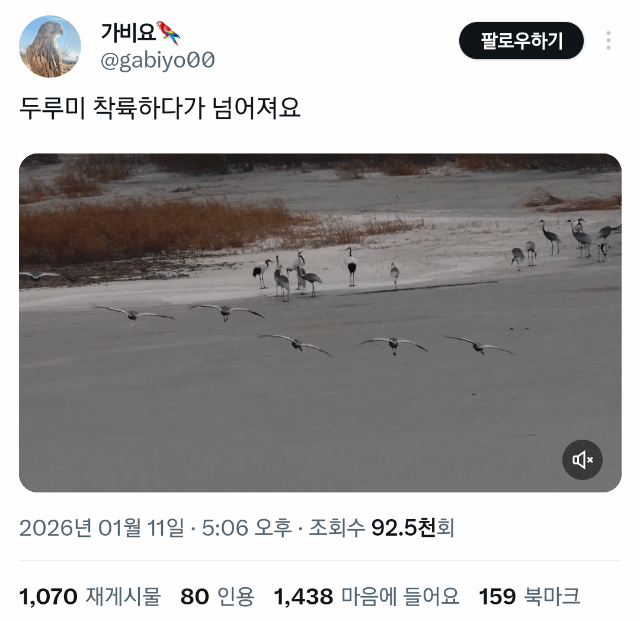This screenshot has width=640, height=621.
Task: Click the post text 두루미 착륙하다가 넘어져요
Action: pos(160,109)
